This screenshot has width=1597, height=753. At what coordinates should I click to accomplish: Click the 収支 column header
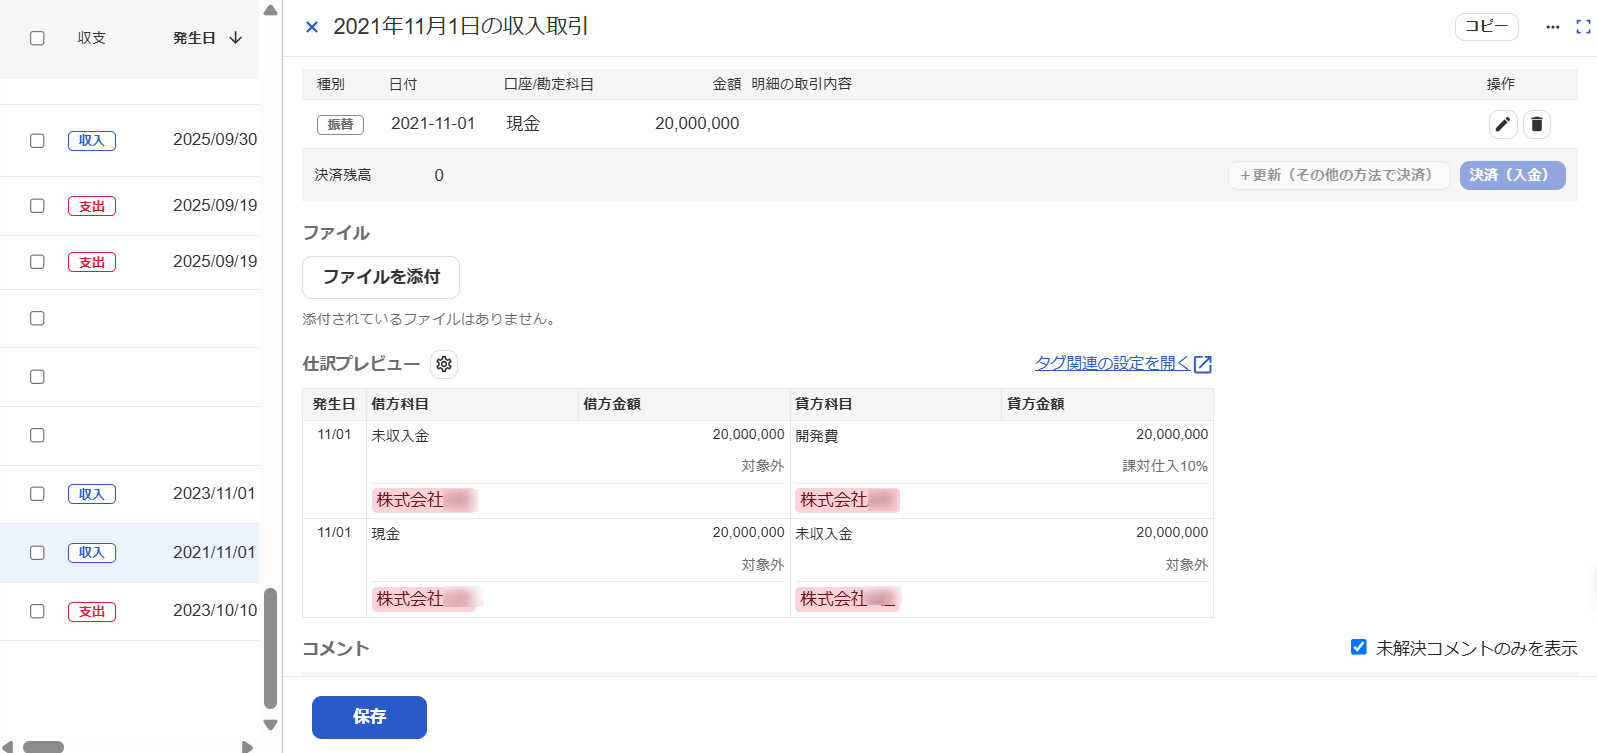click(x=92, y=38)
